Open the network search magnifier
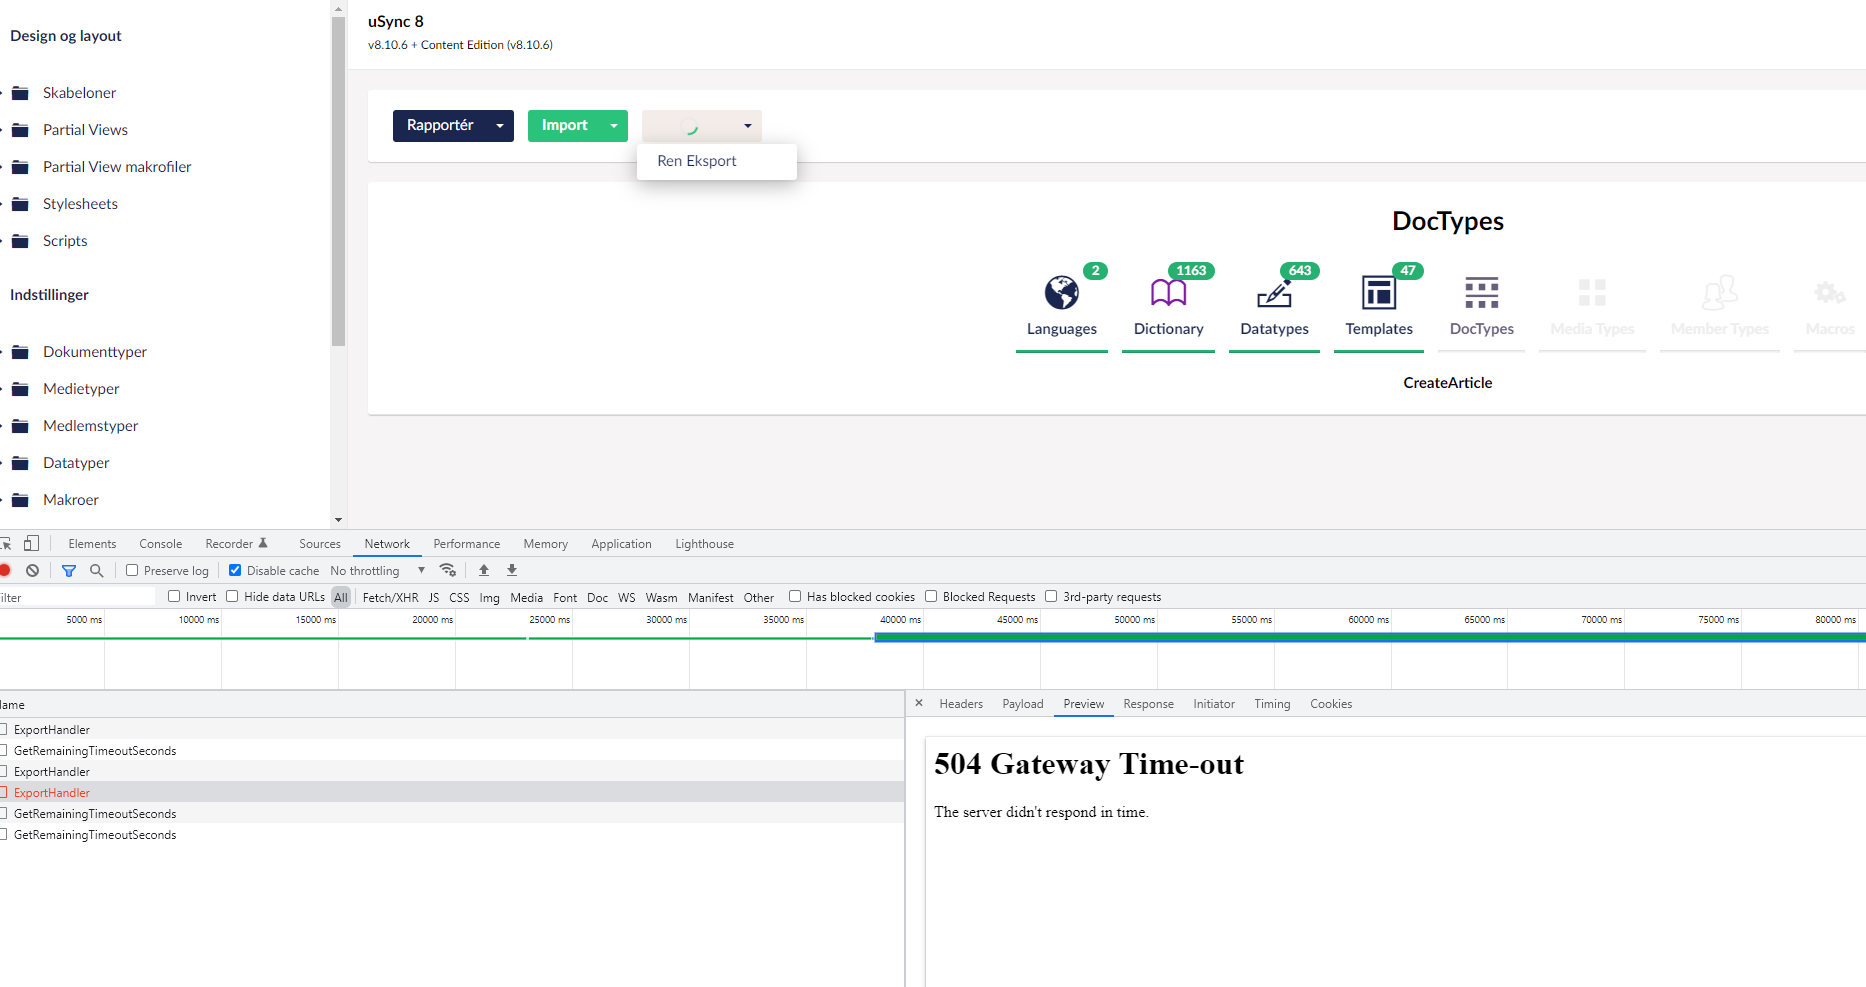 coord(97,571)
